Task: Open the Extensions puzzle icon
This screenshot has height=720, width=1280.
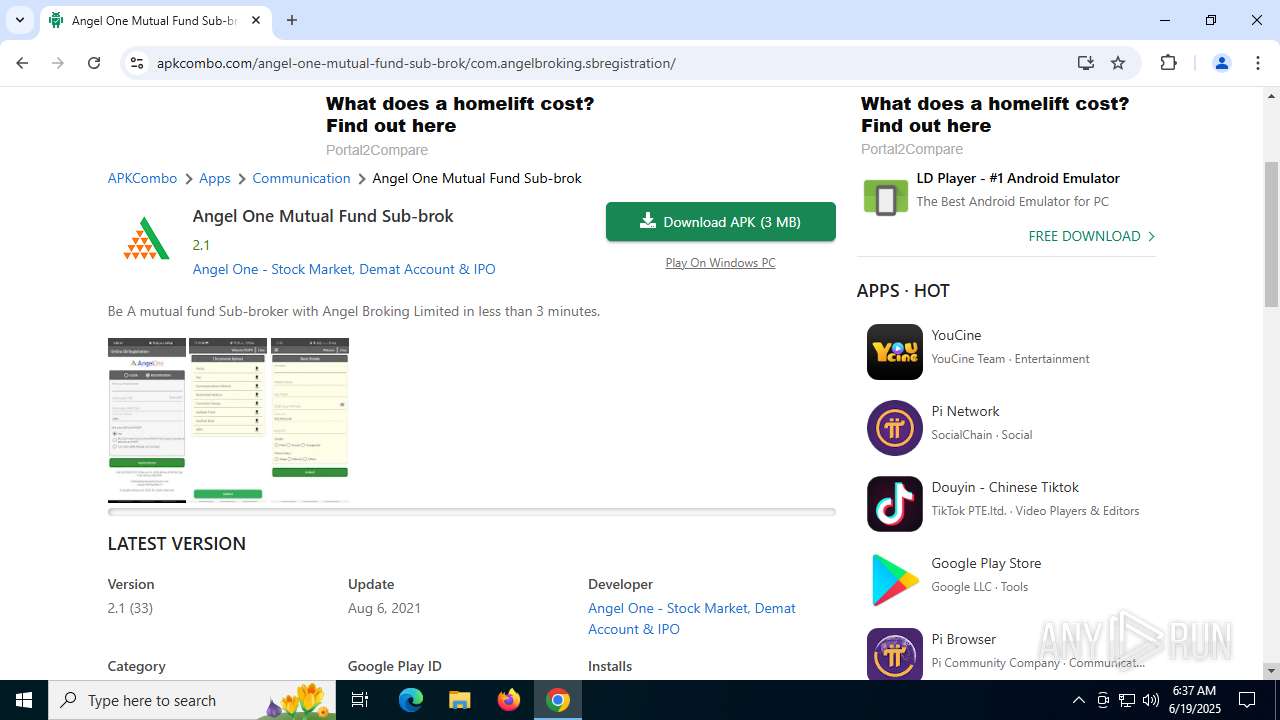Action: (x=1168, y=63)
